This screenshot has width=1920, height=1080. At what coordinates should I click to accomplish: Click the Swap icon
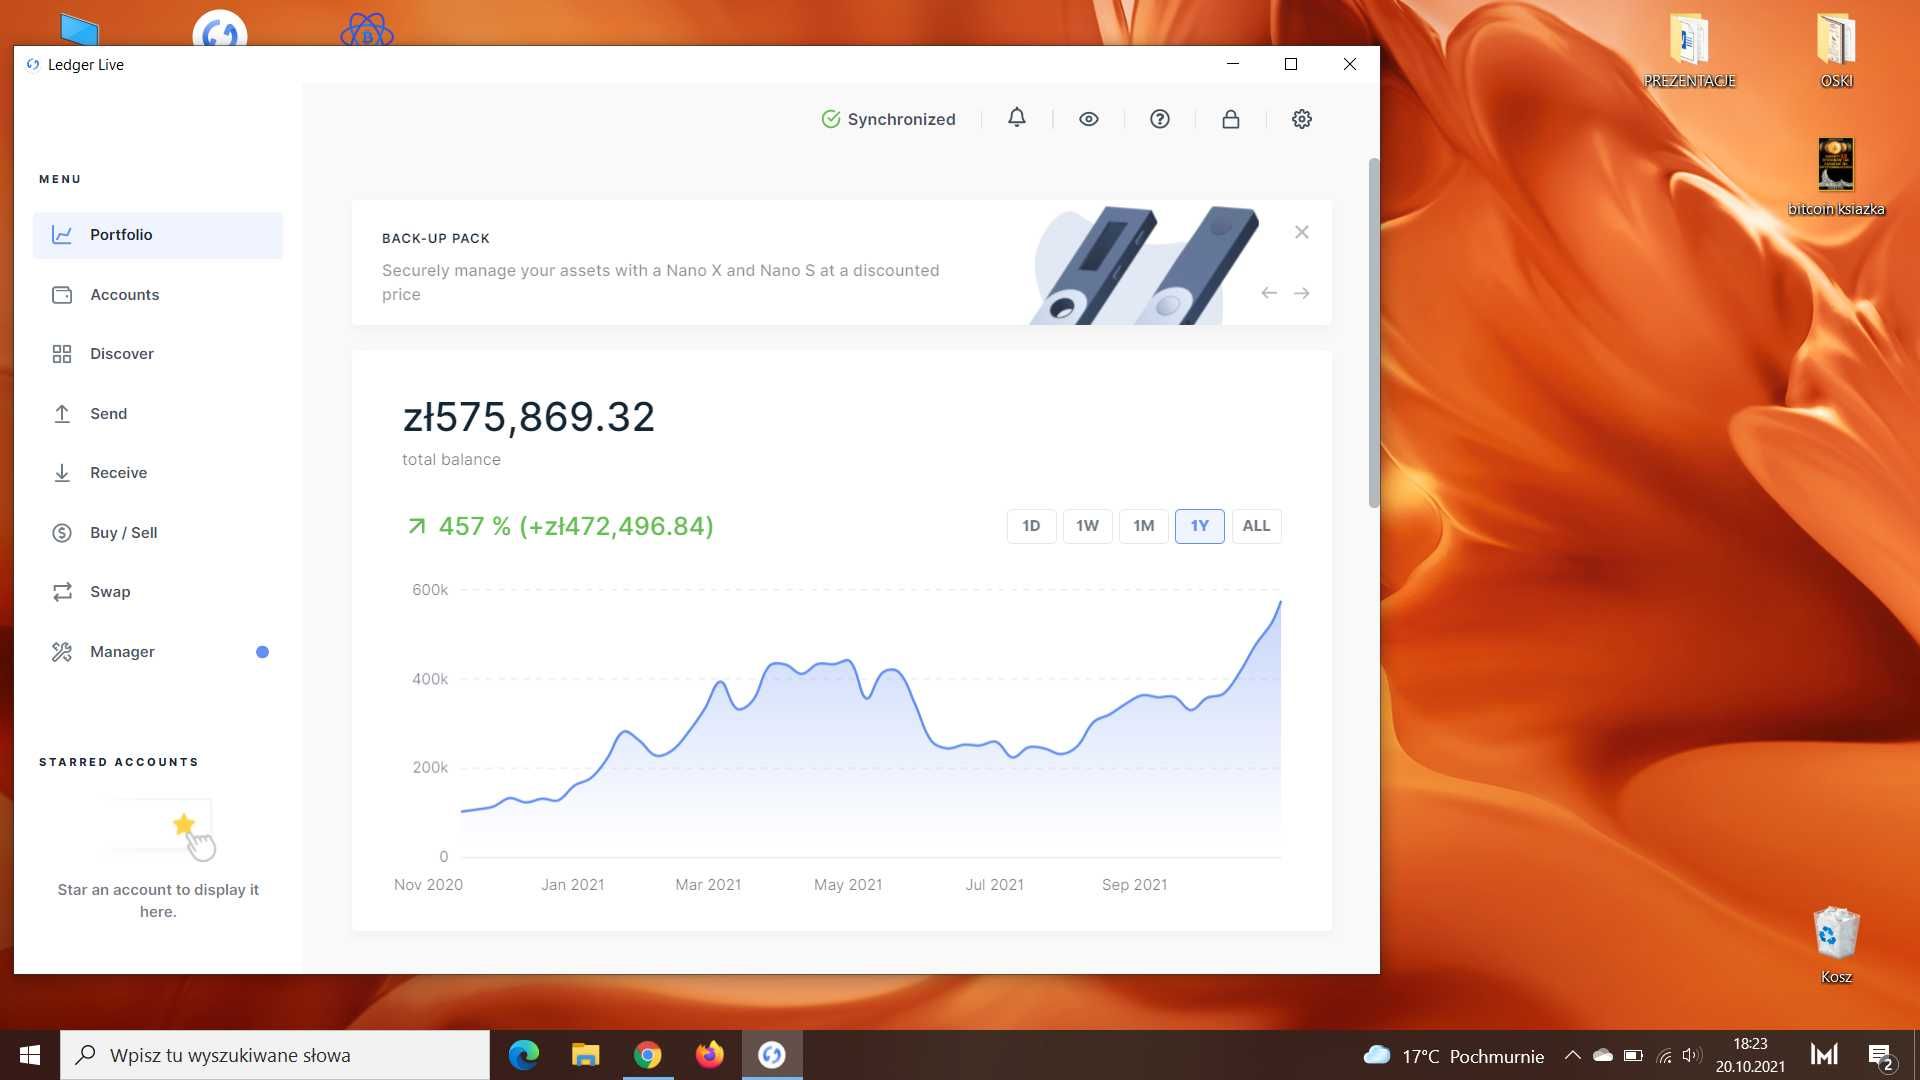coord(62,591)
